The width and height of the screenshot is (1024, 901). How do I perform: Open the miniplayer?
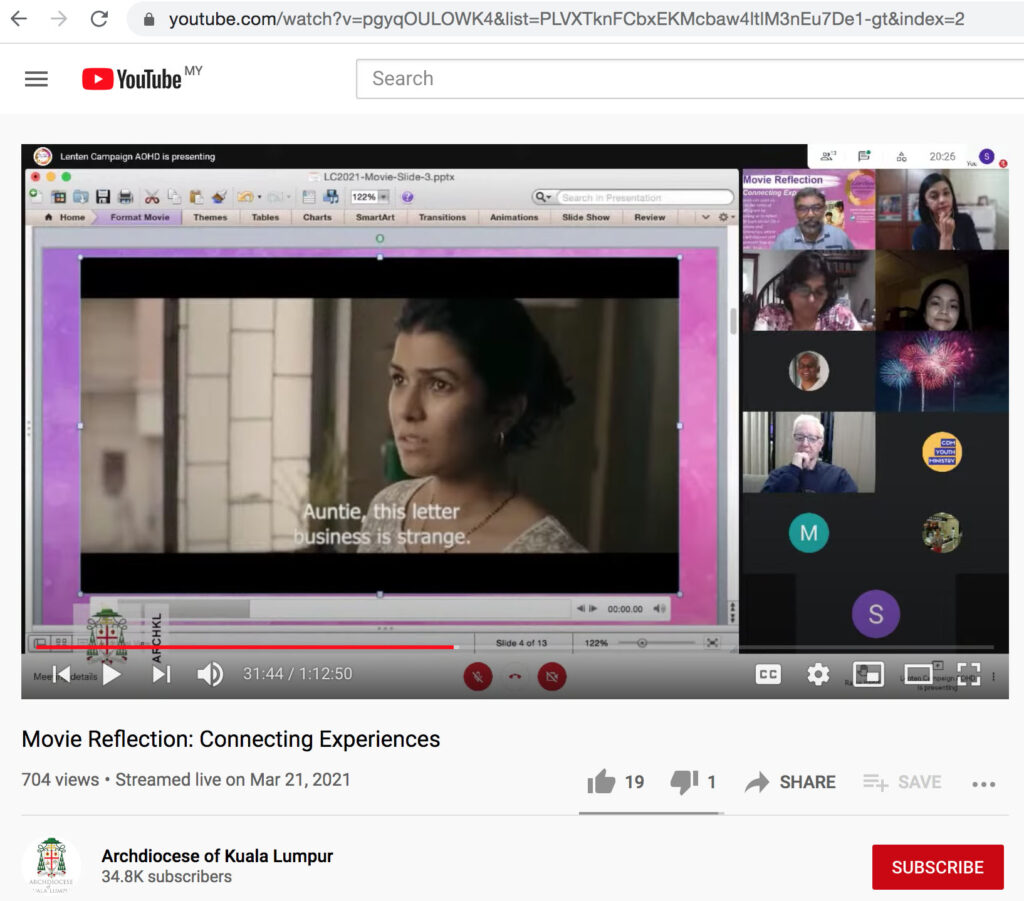click(x=867, y=674)
